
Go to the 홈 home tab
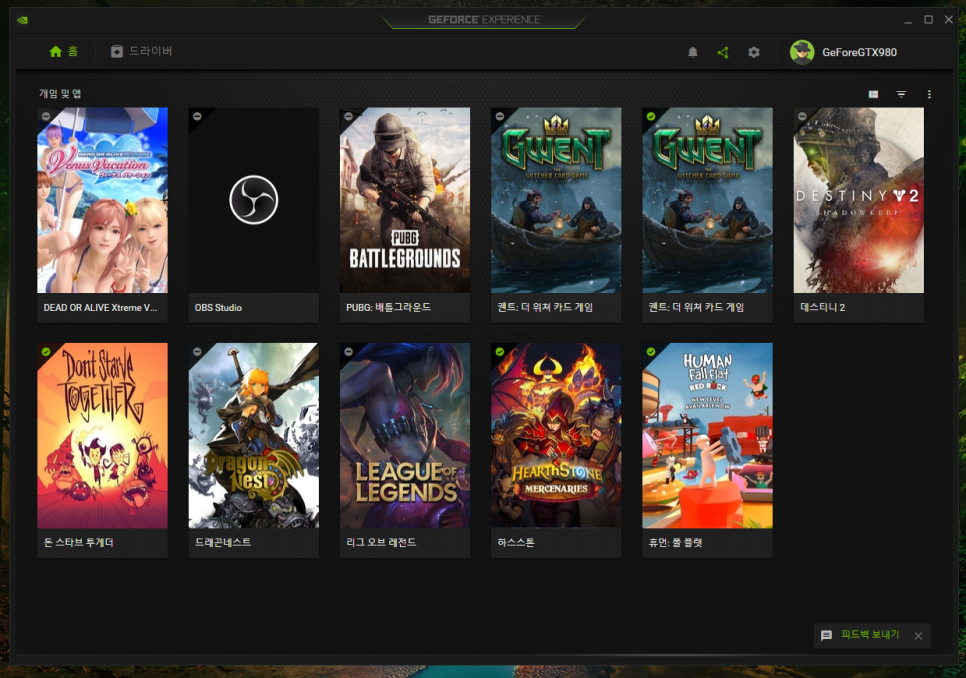(x=63, y=51)
